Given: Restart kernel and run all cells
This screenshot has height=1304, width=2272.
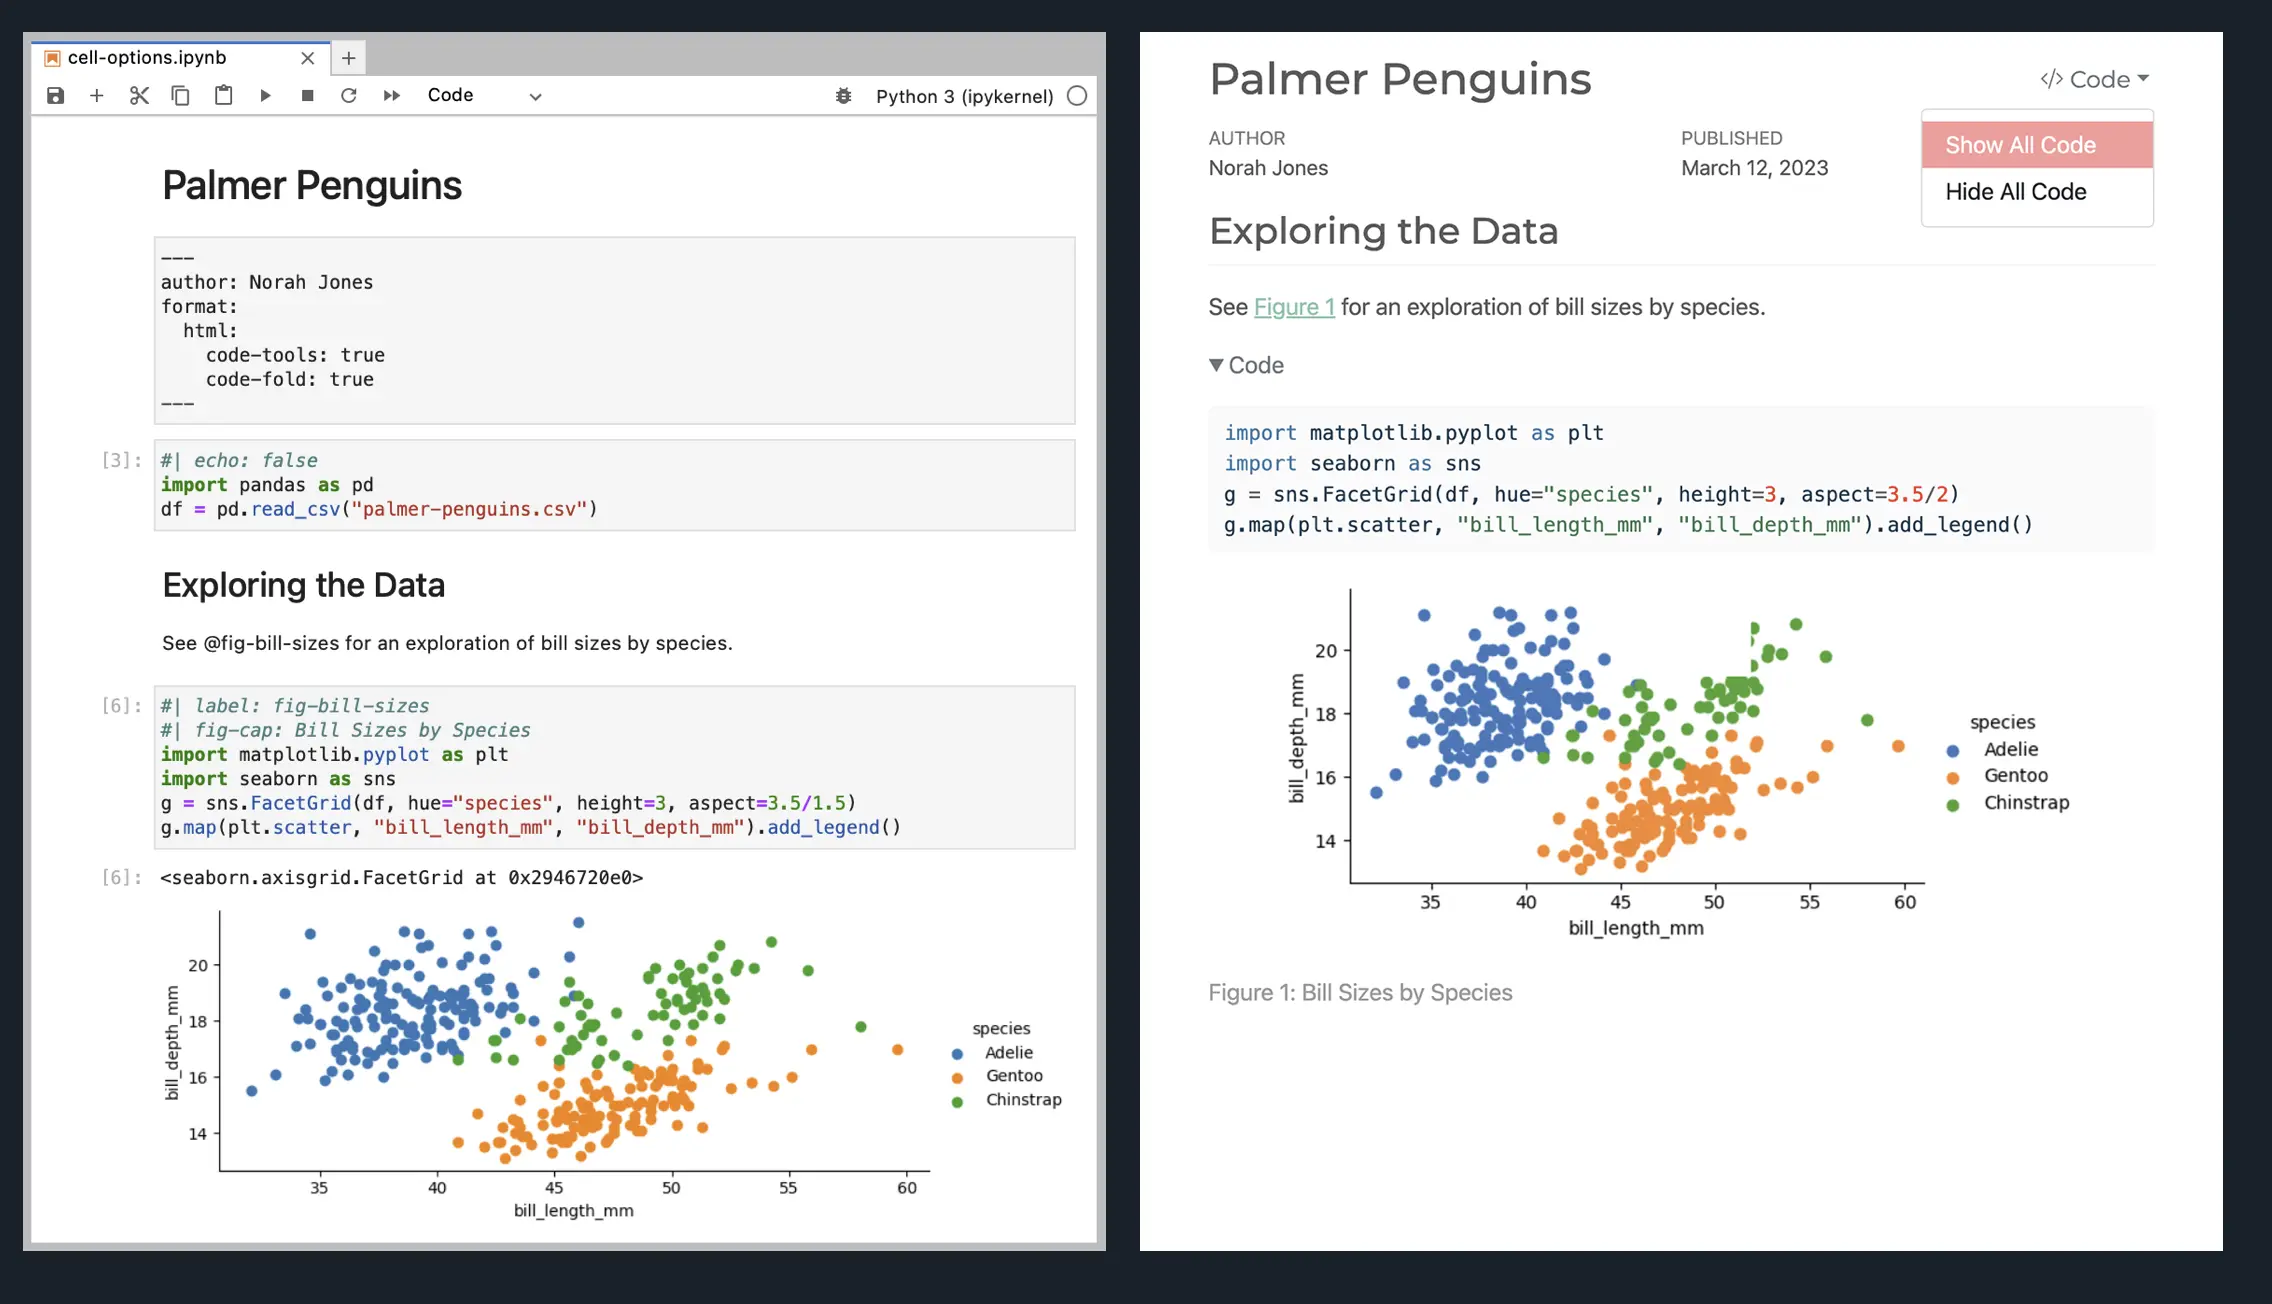Looking at the screenshot, I should click(x=391, y=96).
